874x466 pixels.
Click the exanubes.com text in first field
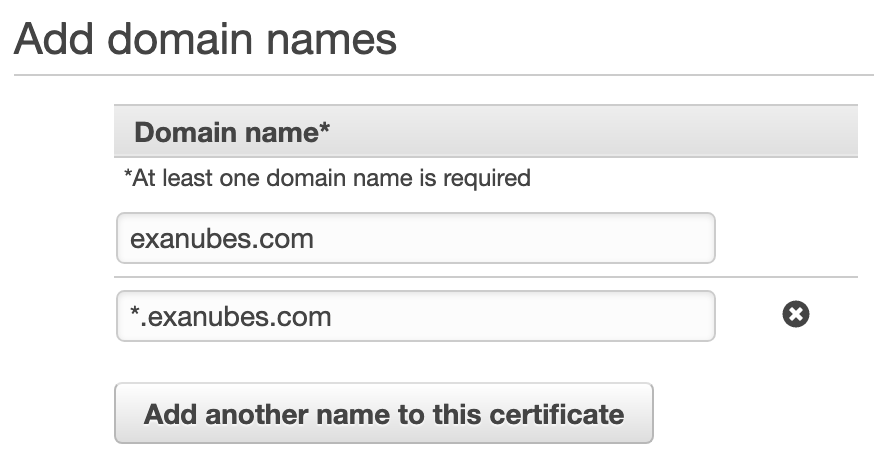222,239
